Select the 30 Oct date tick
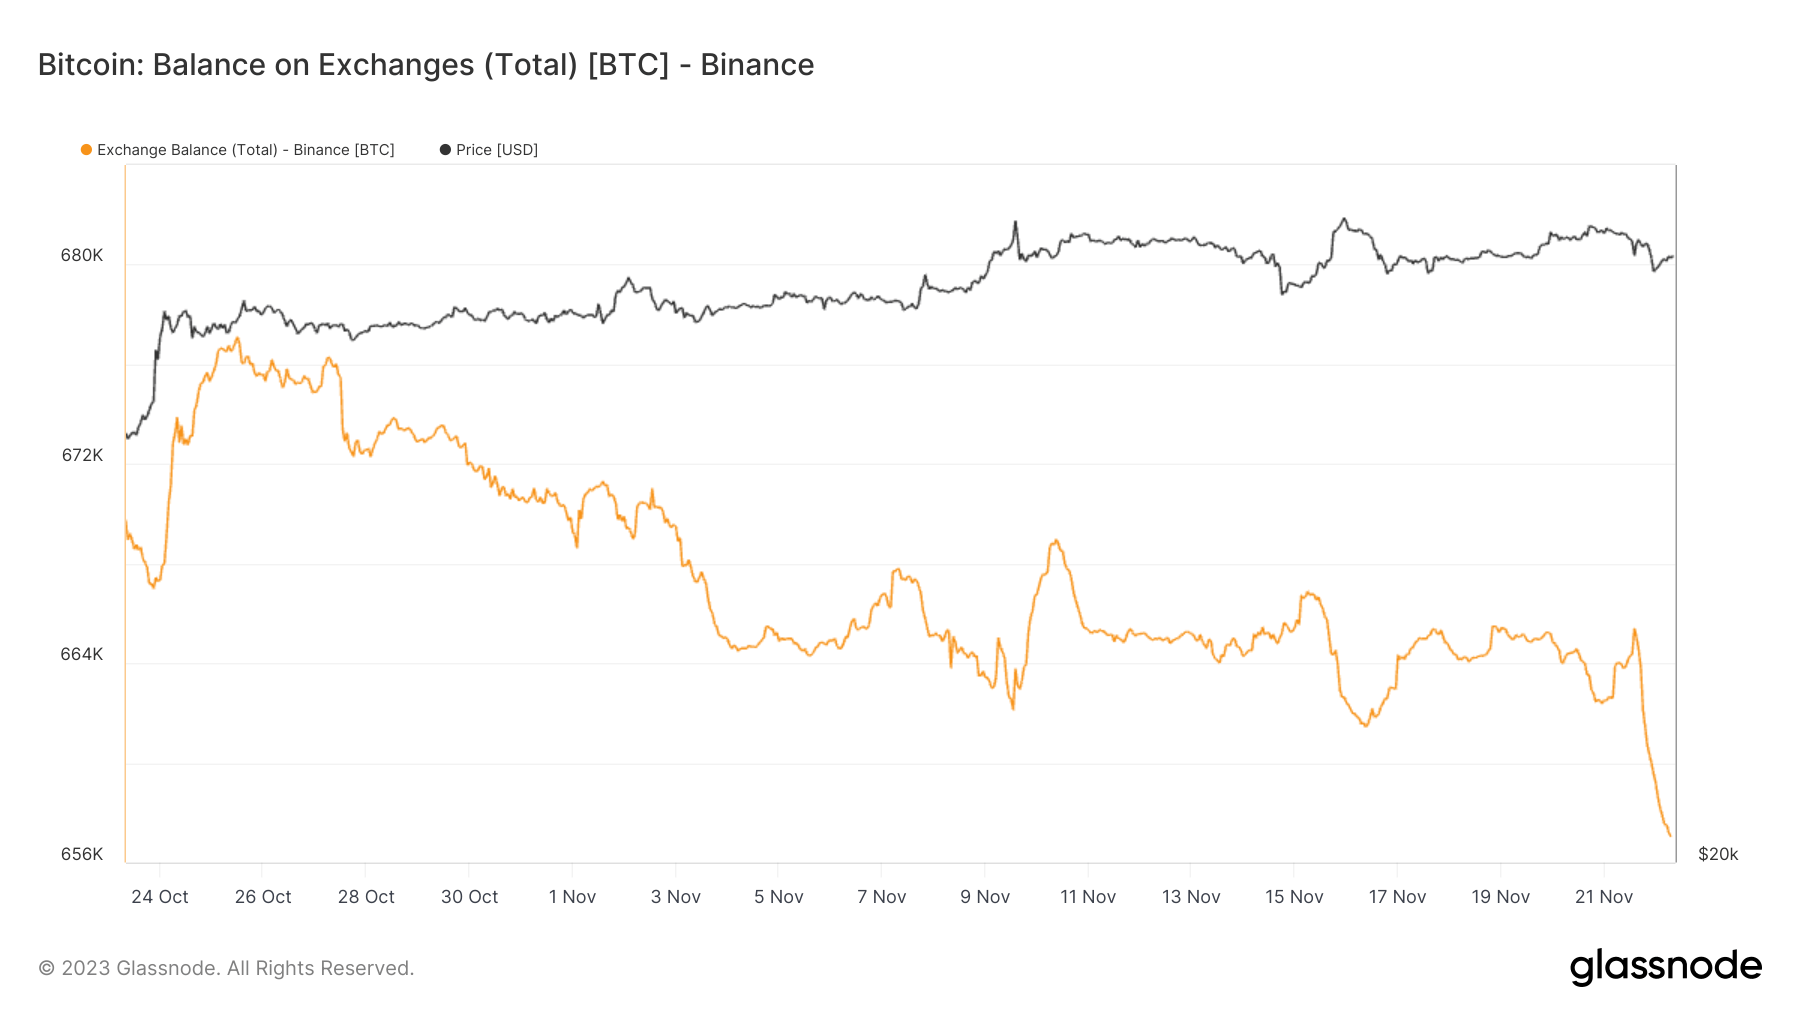1800x1013 pixels. click(x=470, y=897)
